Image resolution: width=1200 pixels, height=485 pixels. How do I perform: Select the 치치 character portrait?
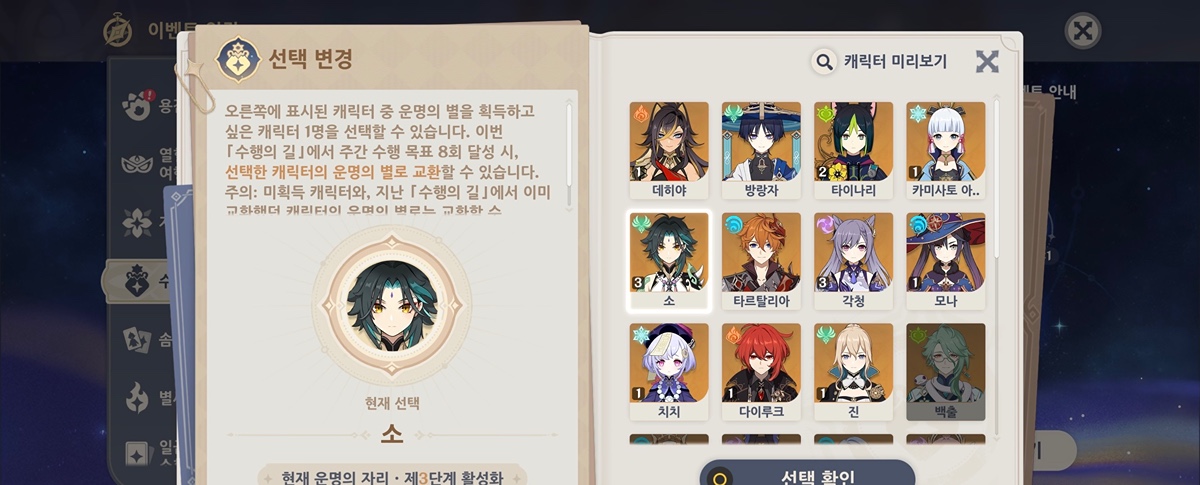click(x=669, y=371)
